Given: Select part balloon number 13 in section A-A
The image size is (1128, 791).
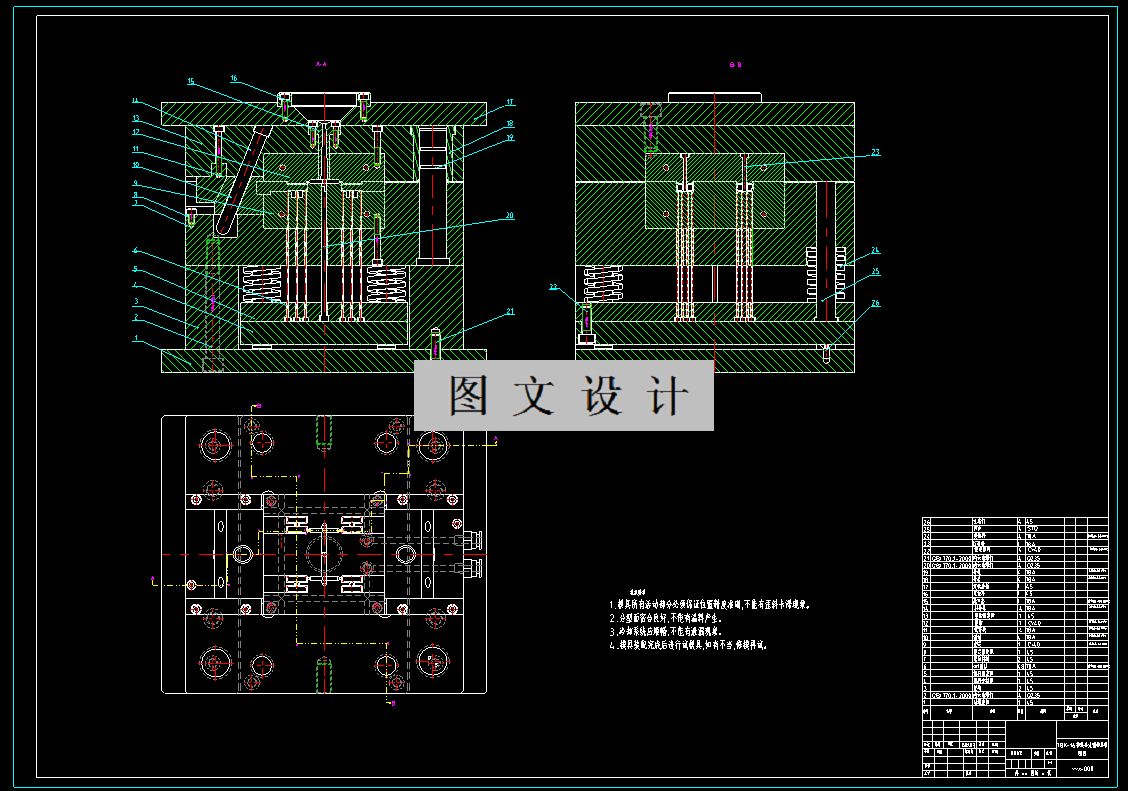Looking at the screenshot, I should click(135, 118).
